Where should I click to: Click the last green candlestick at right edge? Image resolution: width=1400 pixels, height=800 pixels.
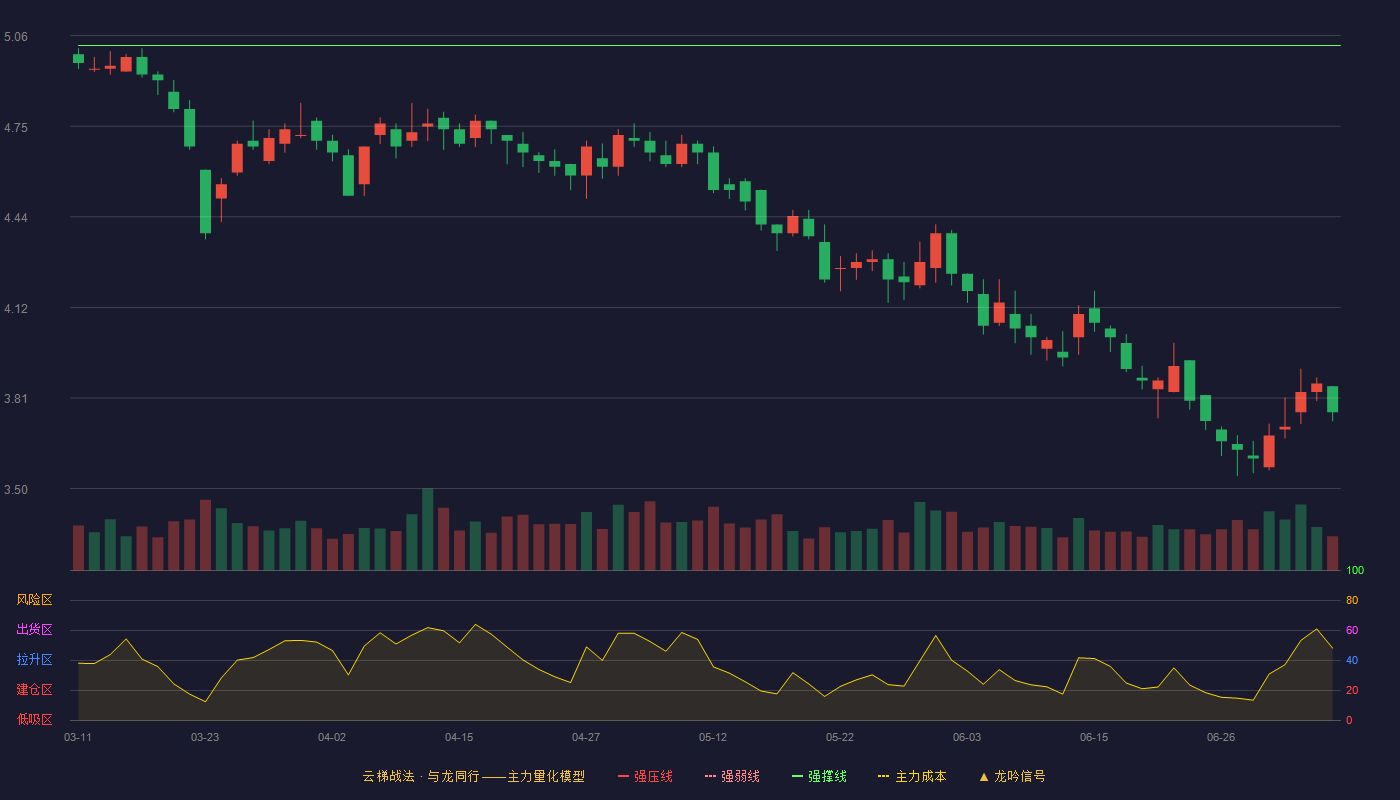click(1332, 399)
